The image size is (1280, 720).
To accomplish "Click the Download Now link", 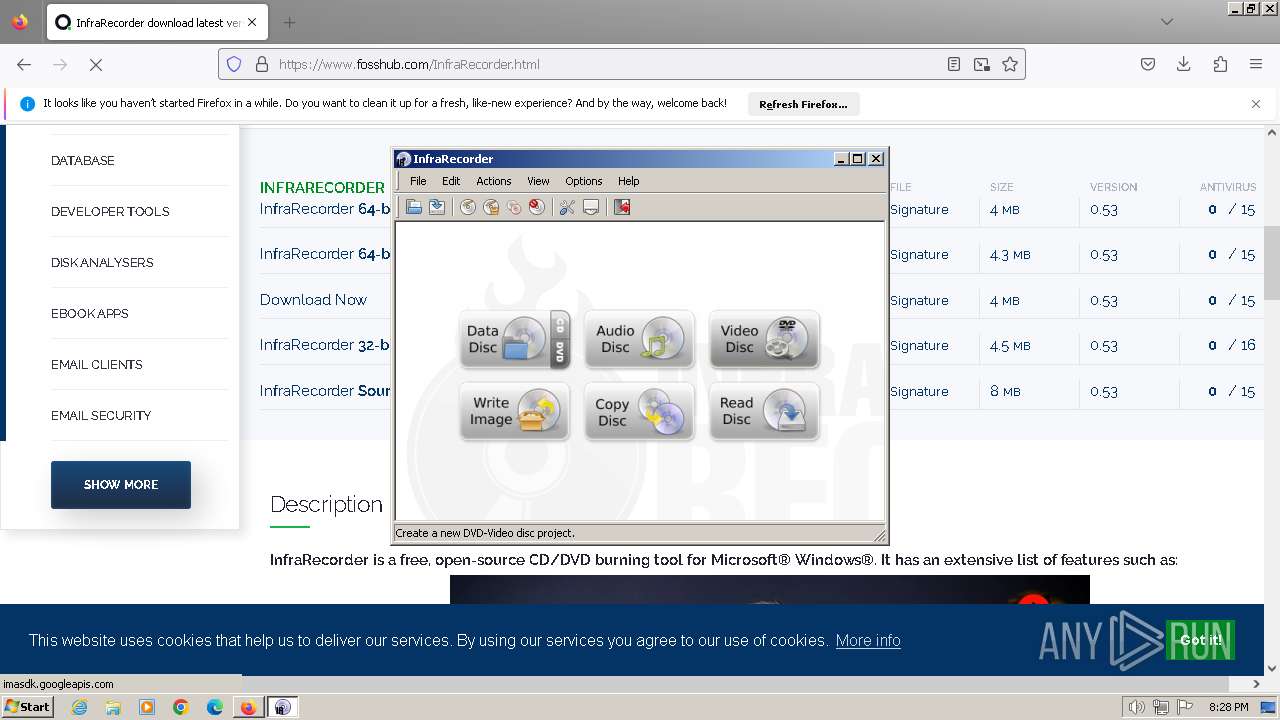I will point(313,299).
